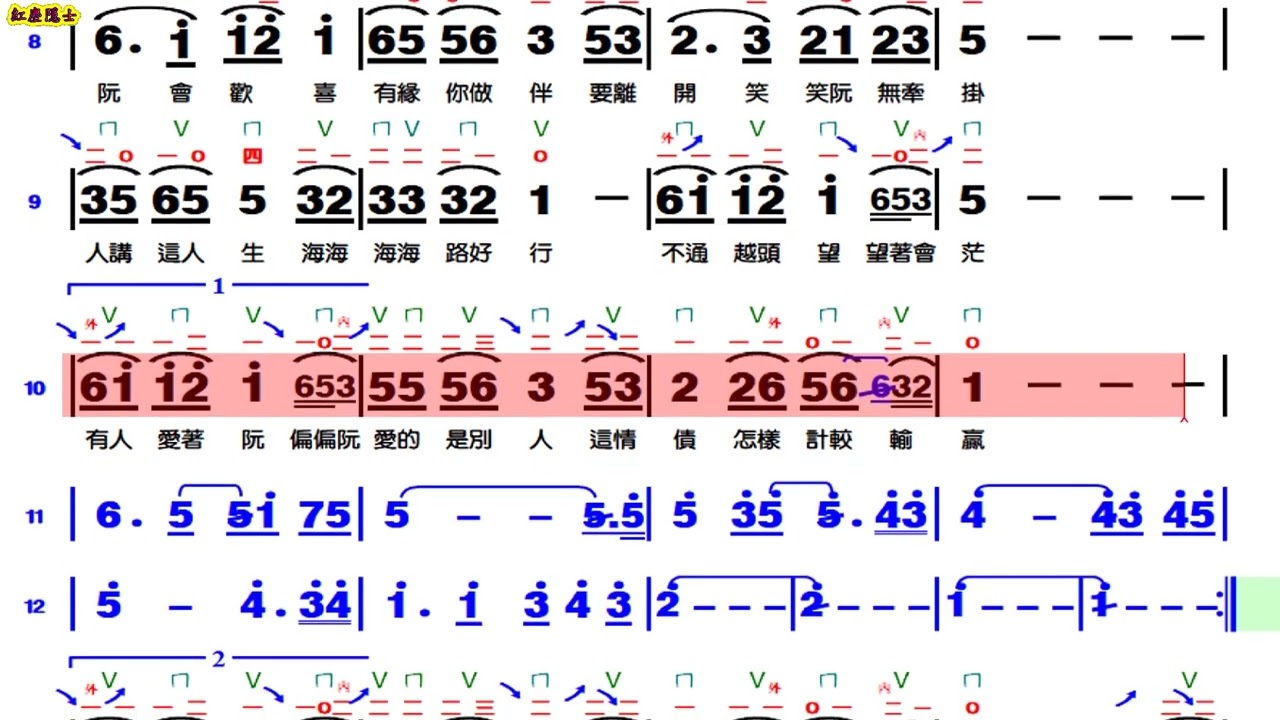
Task: Click line number 10 label
Action: pos(35,388)
